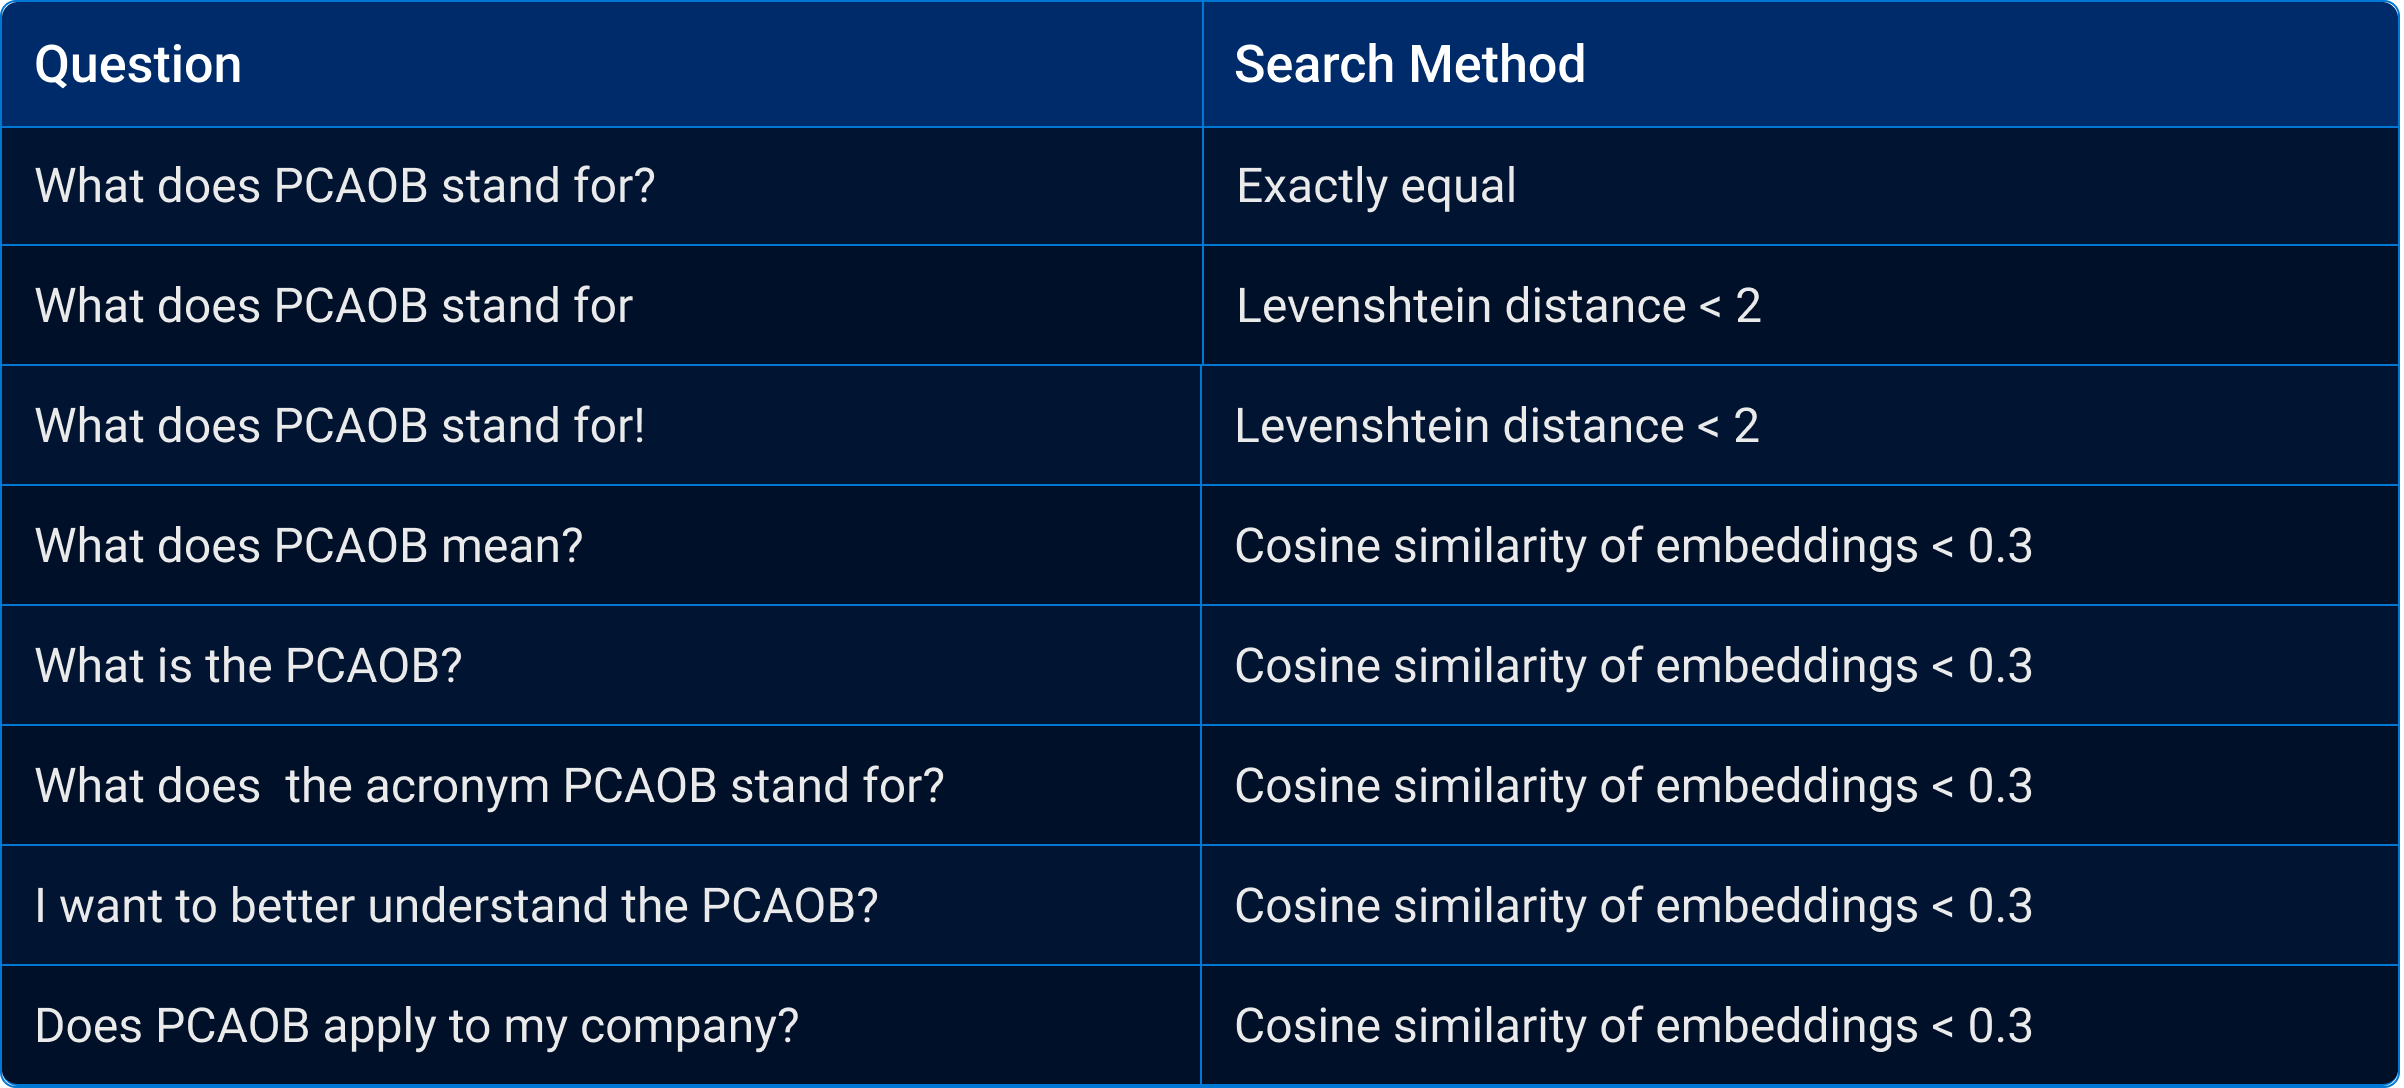Click the Question column header

[x=602, y=64]
